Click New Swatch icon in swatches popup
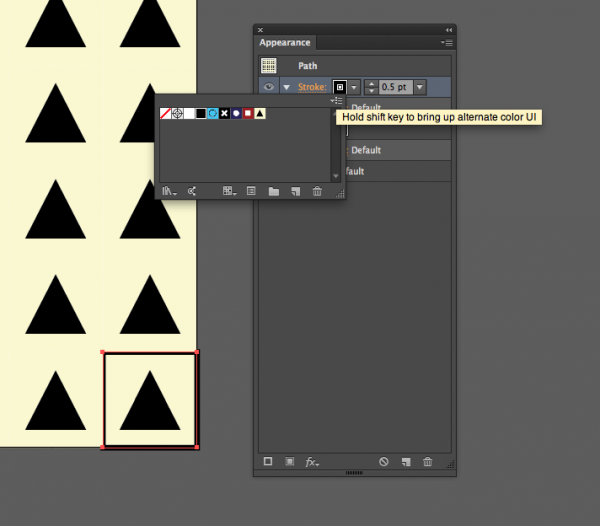Image resolution: width=600 pixels, height=526 pixels. [295, 191]
